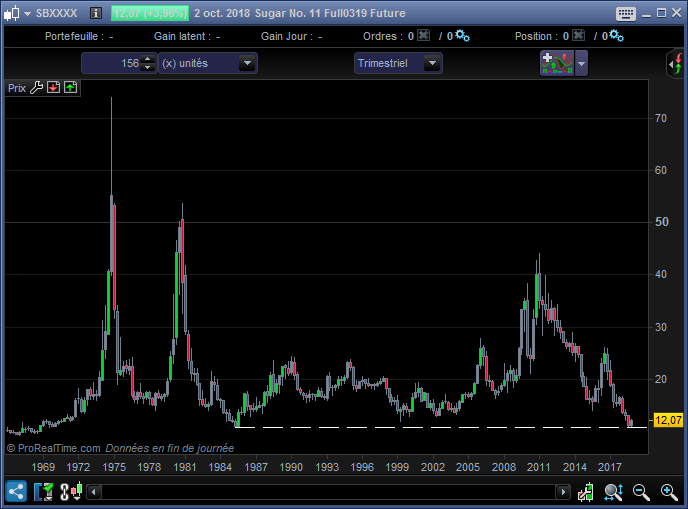Viewport: 688px width, 509px height.
Task: Click the bracket with green check icon
Action: tap(43, 492)
